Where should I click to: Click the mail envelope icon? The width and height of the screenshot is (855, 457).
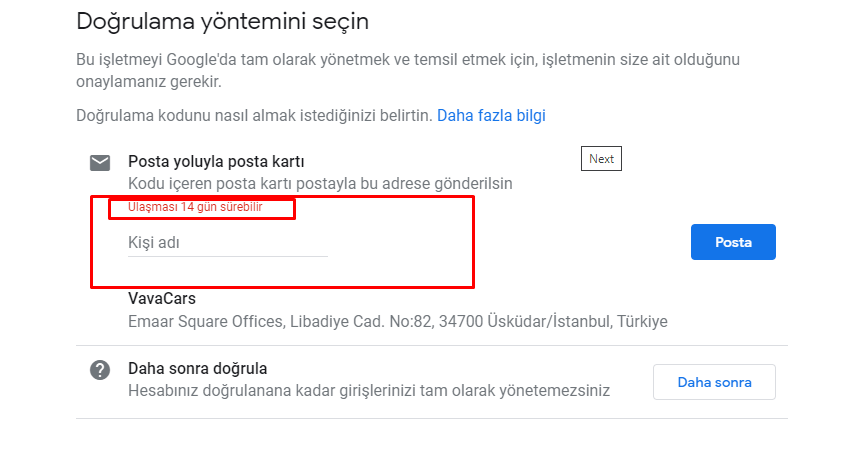[100, 163]
